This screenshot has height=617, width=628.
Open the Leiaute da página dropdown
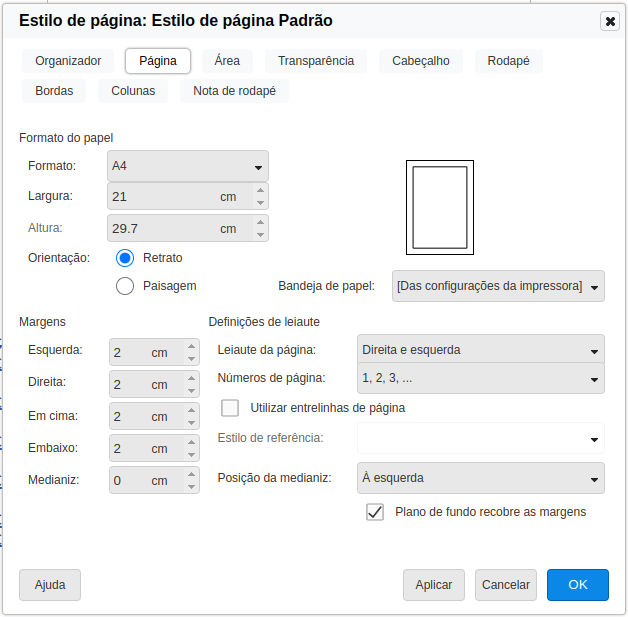tap(480, 350)
